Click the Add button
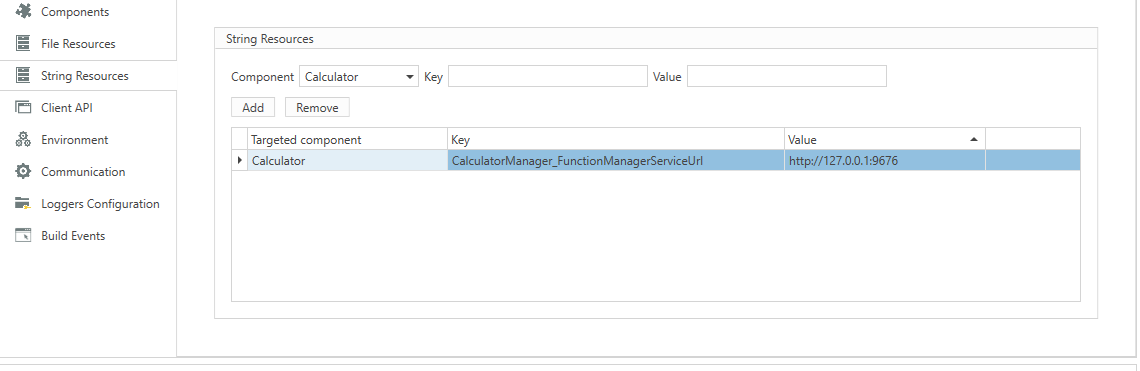1140x371 pixels. (253, 108)
